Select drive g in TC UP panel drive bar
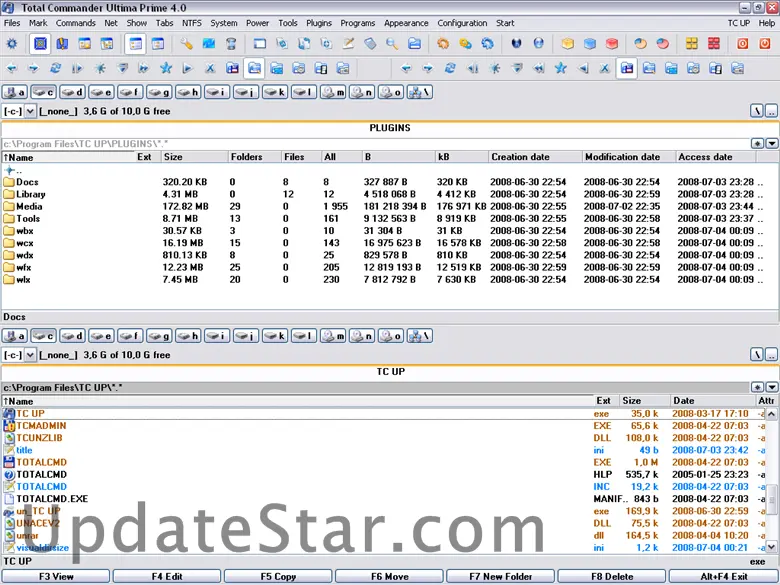The width and height of the screenshot is (780, 585). [x=159, y=336]
